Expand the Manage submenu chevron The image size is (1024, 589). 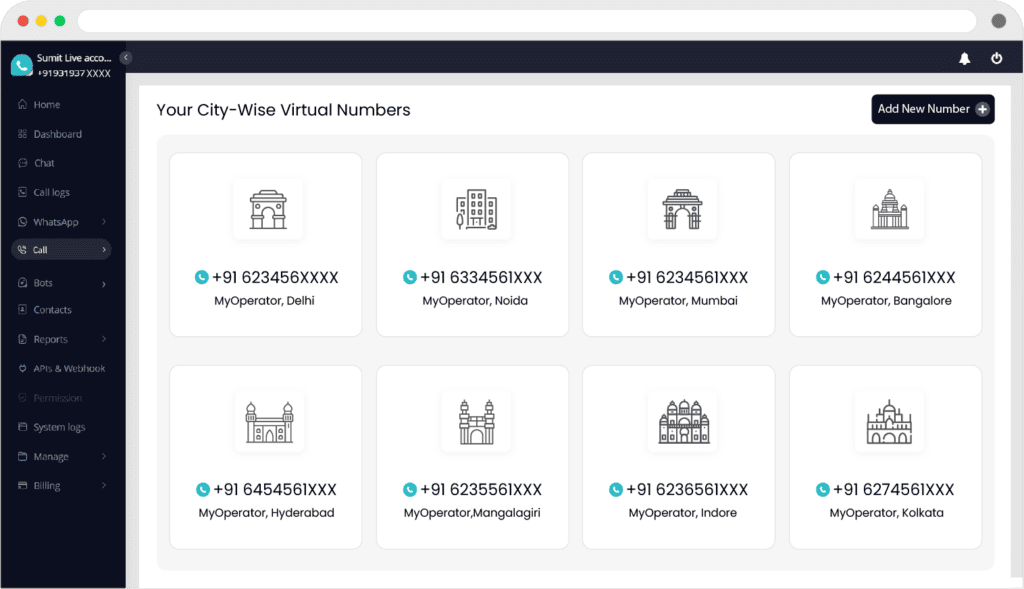(x=104, y=456)
